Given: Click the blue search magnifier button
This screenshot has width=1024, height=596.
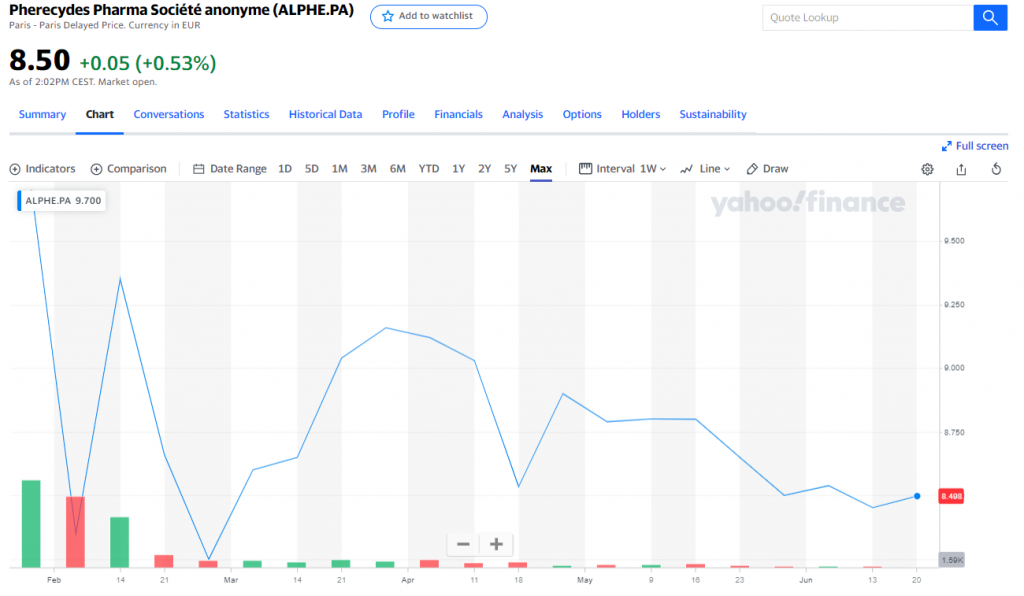Looking at the screenshot, I should [990, 18].
